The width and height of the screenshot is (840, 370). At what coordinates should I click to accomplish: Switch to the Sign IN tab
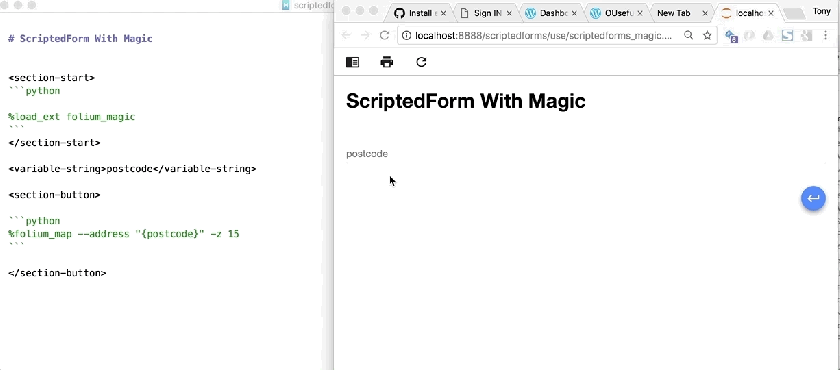tap(487, 13)
